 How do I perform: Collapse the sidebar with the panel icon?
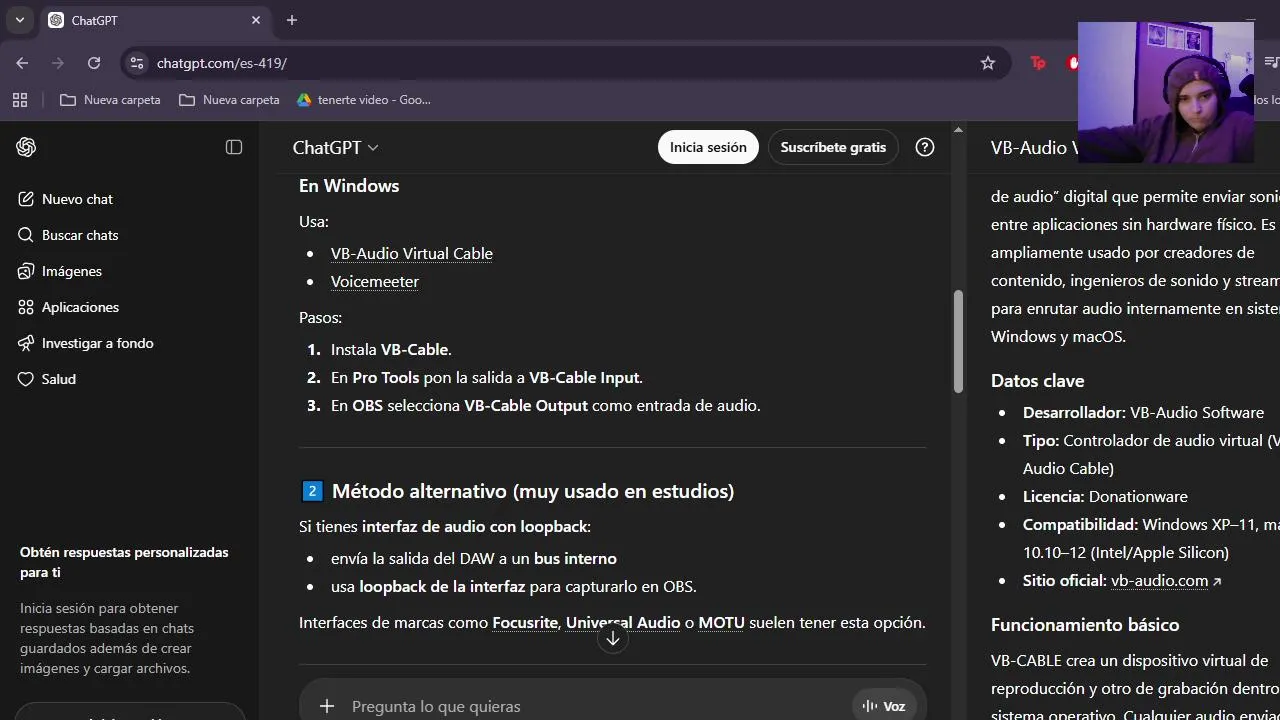coord(234,147)
